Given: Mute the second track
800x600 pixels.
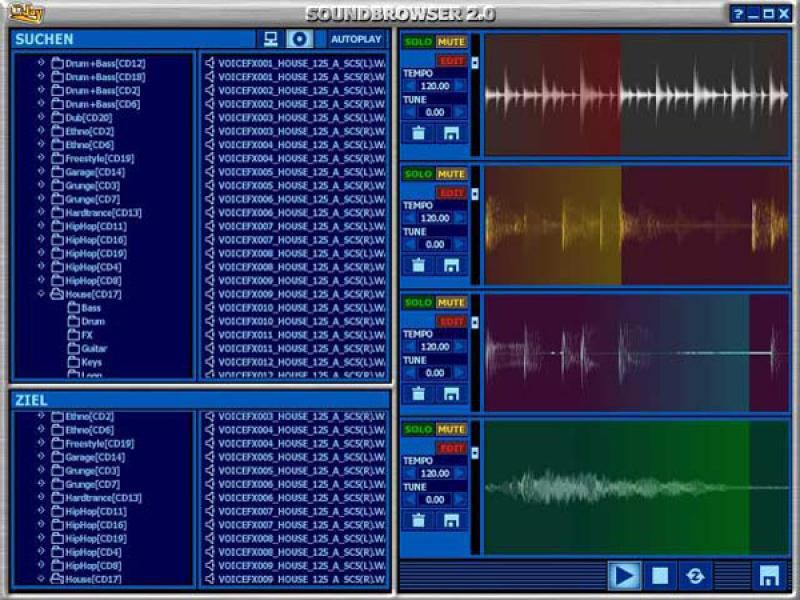Looking at the screenshot, I should pyautogui.click(x=451, y=174).
